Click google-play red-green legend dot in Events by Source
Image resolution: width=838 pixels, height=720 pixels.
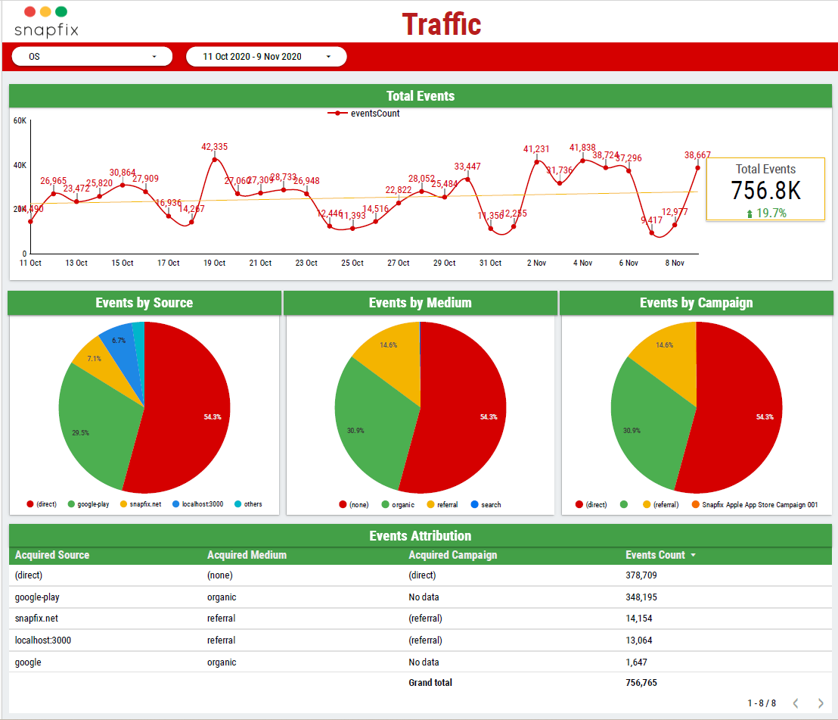click(x=71, y=504)
